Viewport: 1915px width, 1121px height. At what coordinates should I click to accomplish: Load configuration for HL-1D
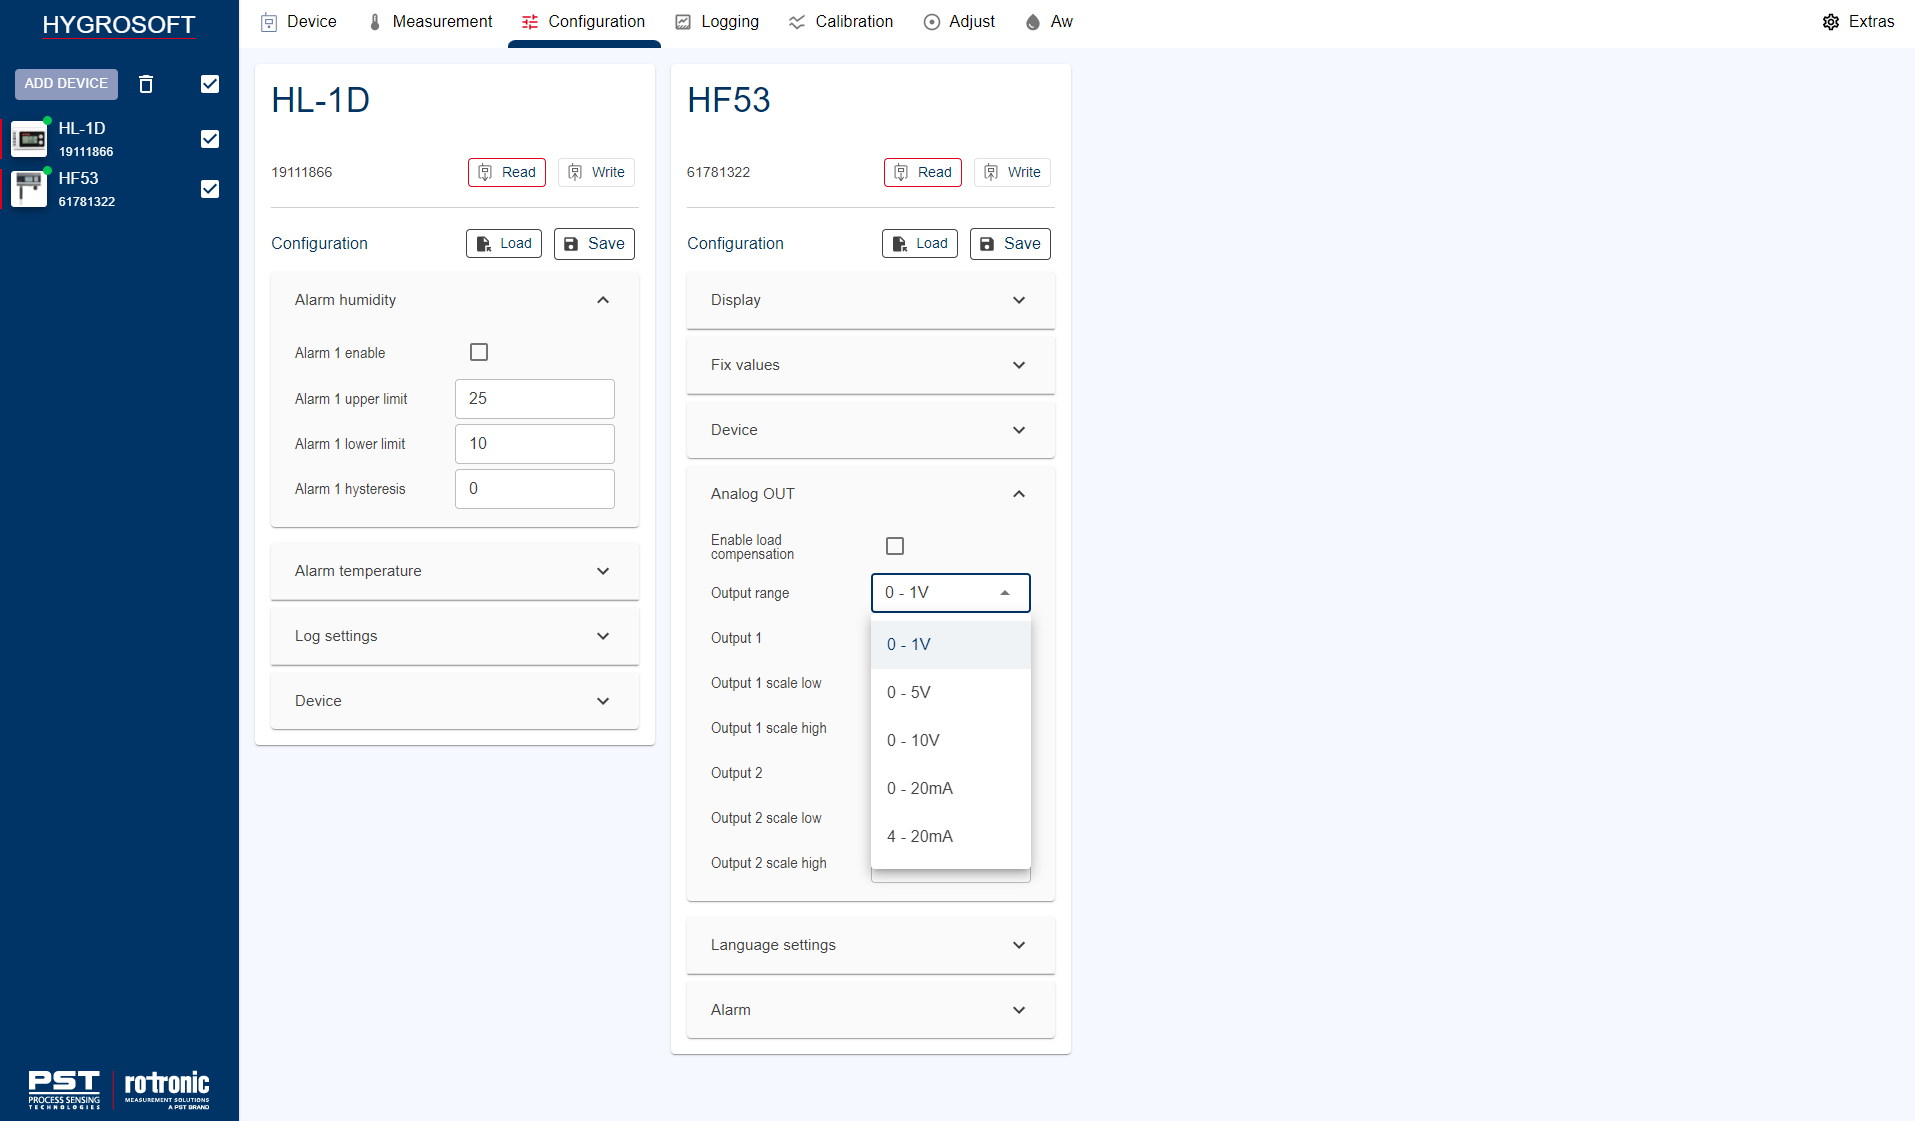[x=504, y=244]
